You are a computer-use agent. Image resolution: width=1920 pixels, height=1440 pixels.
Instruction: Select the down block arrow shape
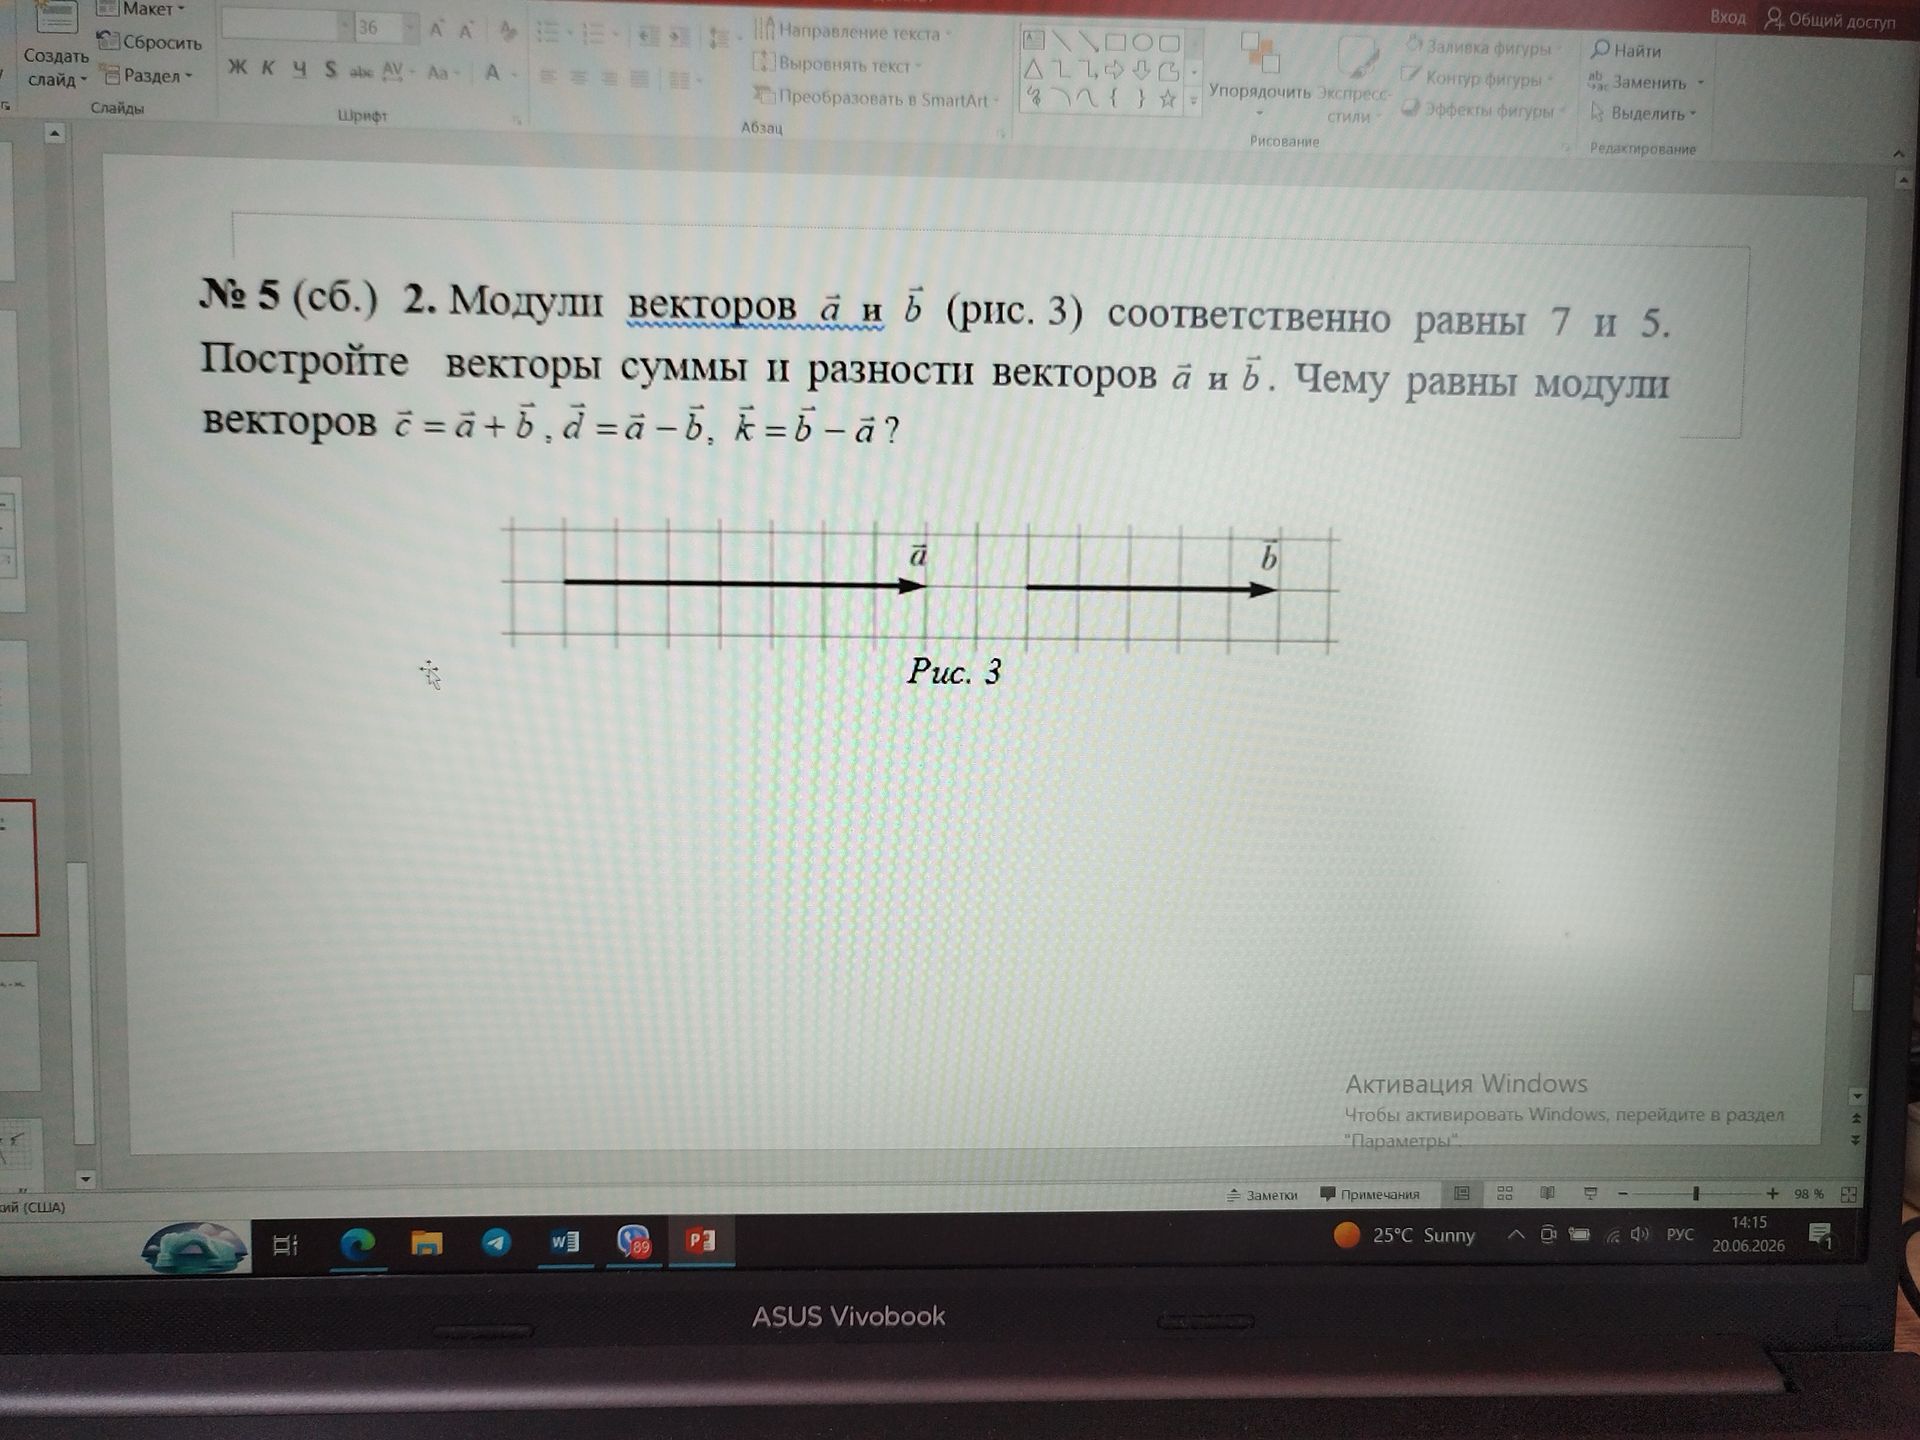pyautogui.click(x=1141, y=71)
